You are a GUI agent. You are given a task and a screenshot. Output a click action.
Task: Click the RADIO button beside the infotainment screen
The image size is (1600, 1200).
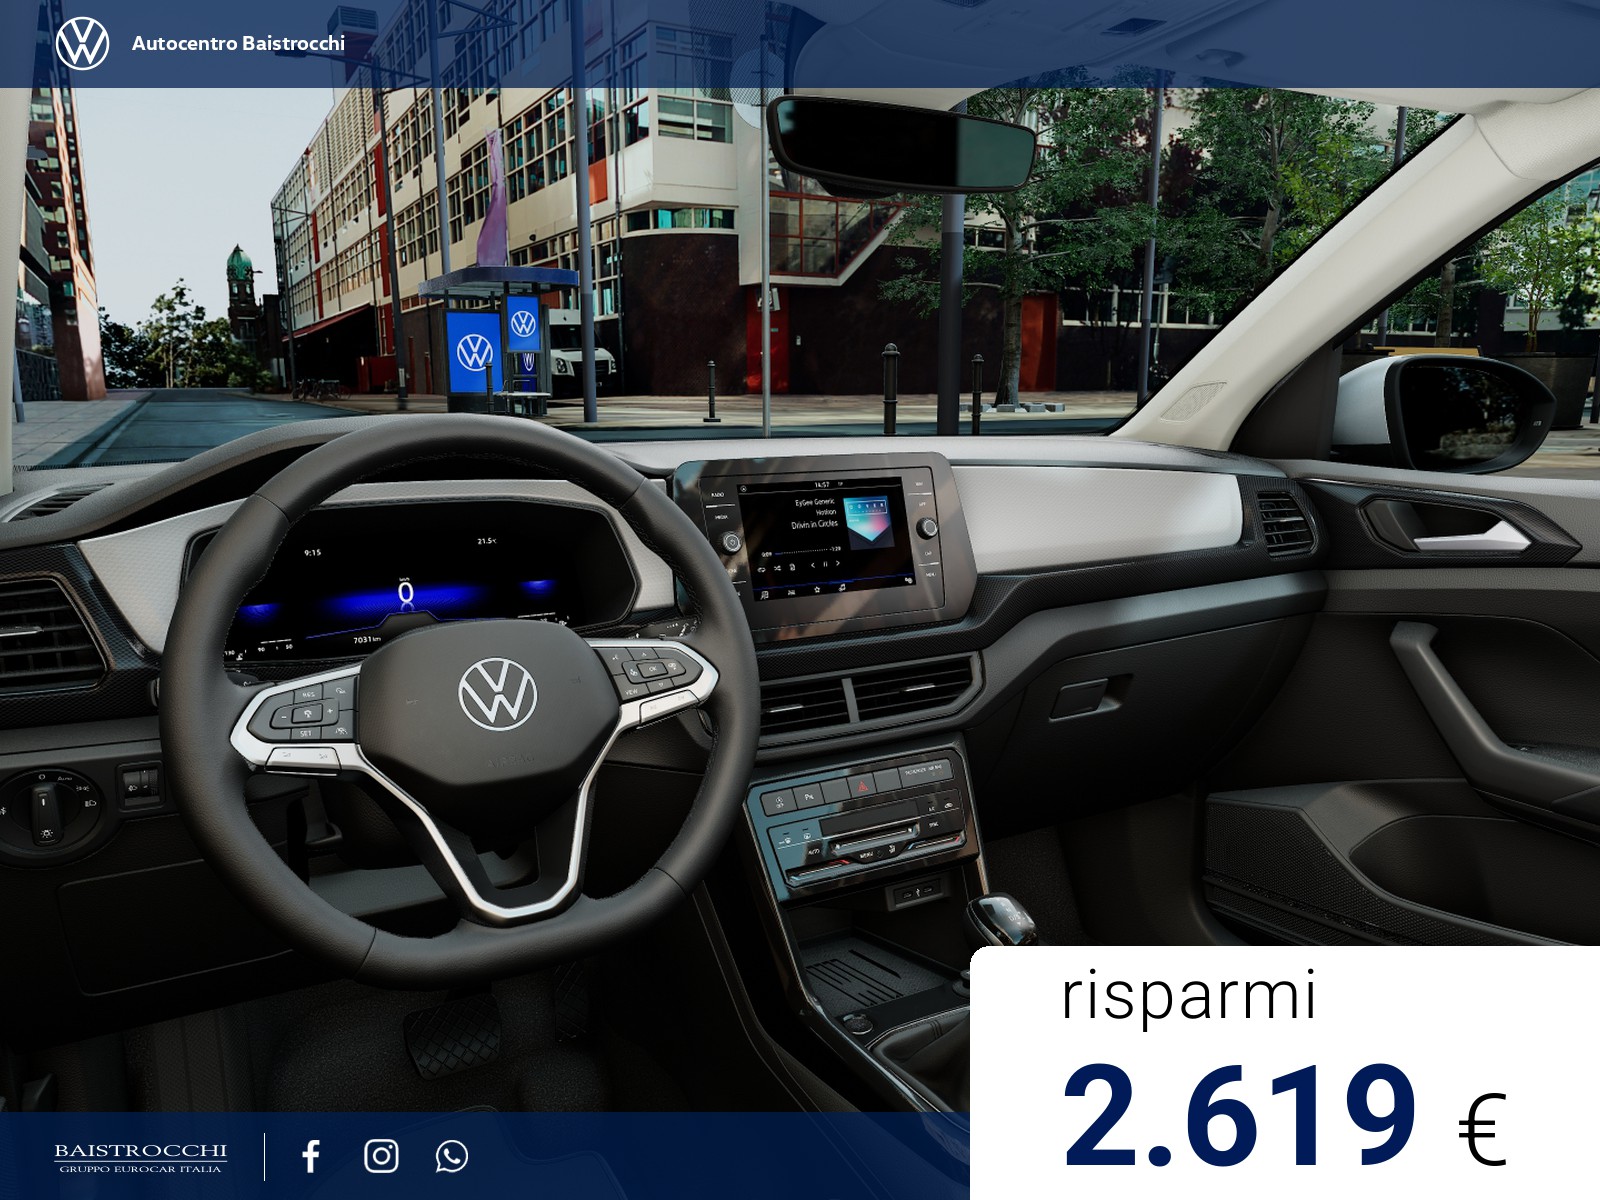point(718,495)
